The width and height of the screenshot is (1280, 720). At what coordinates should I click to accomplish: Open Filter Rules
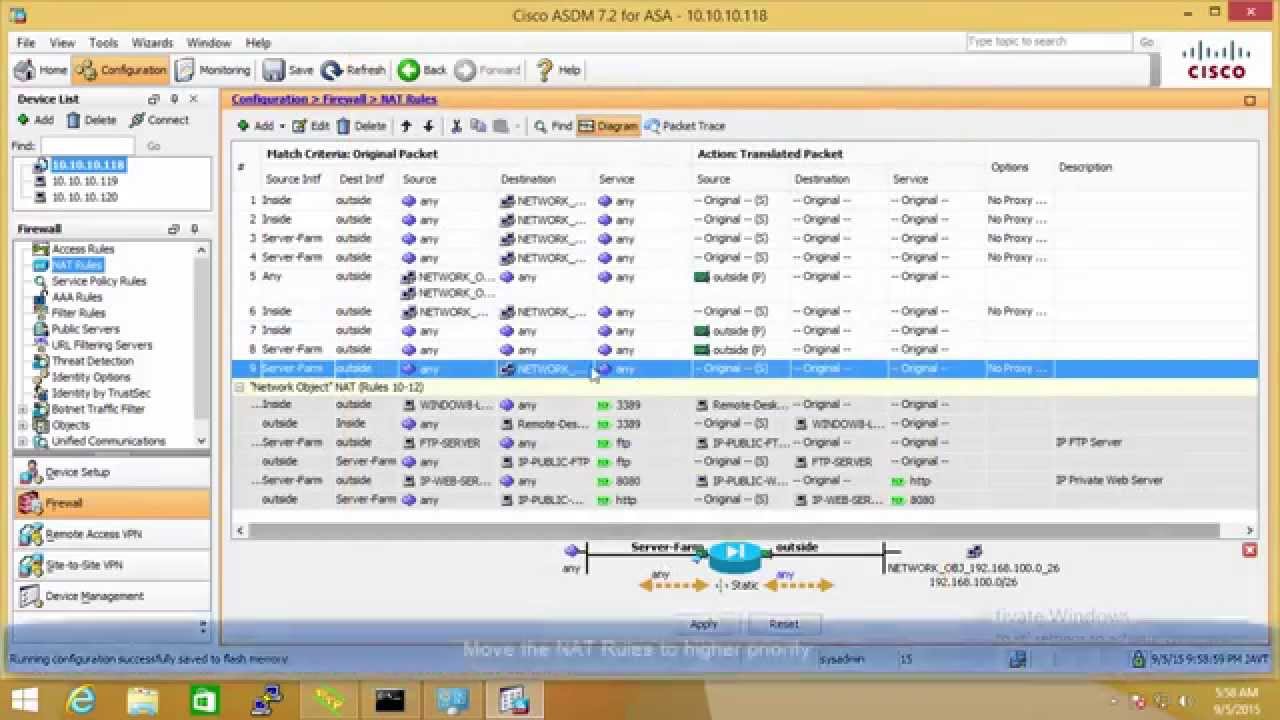78,313
